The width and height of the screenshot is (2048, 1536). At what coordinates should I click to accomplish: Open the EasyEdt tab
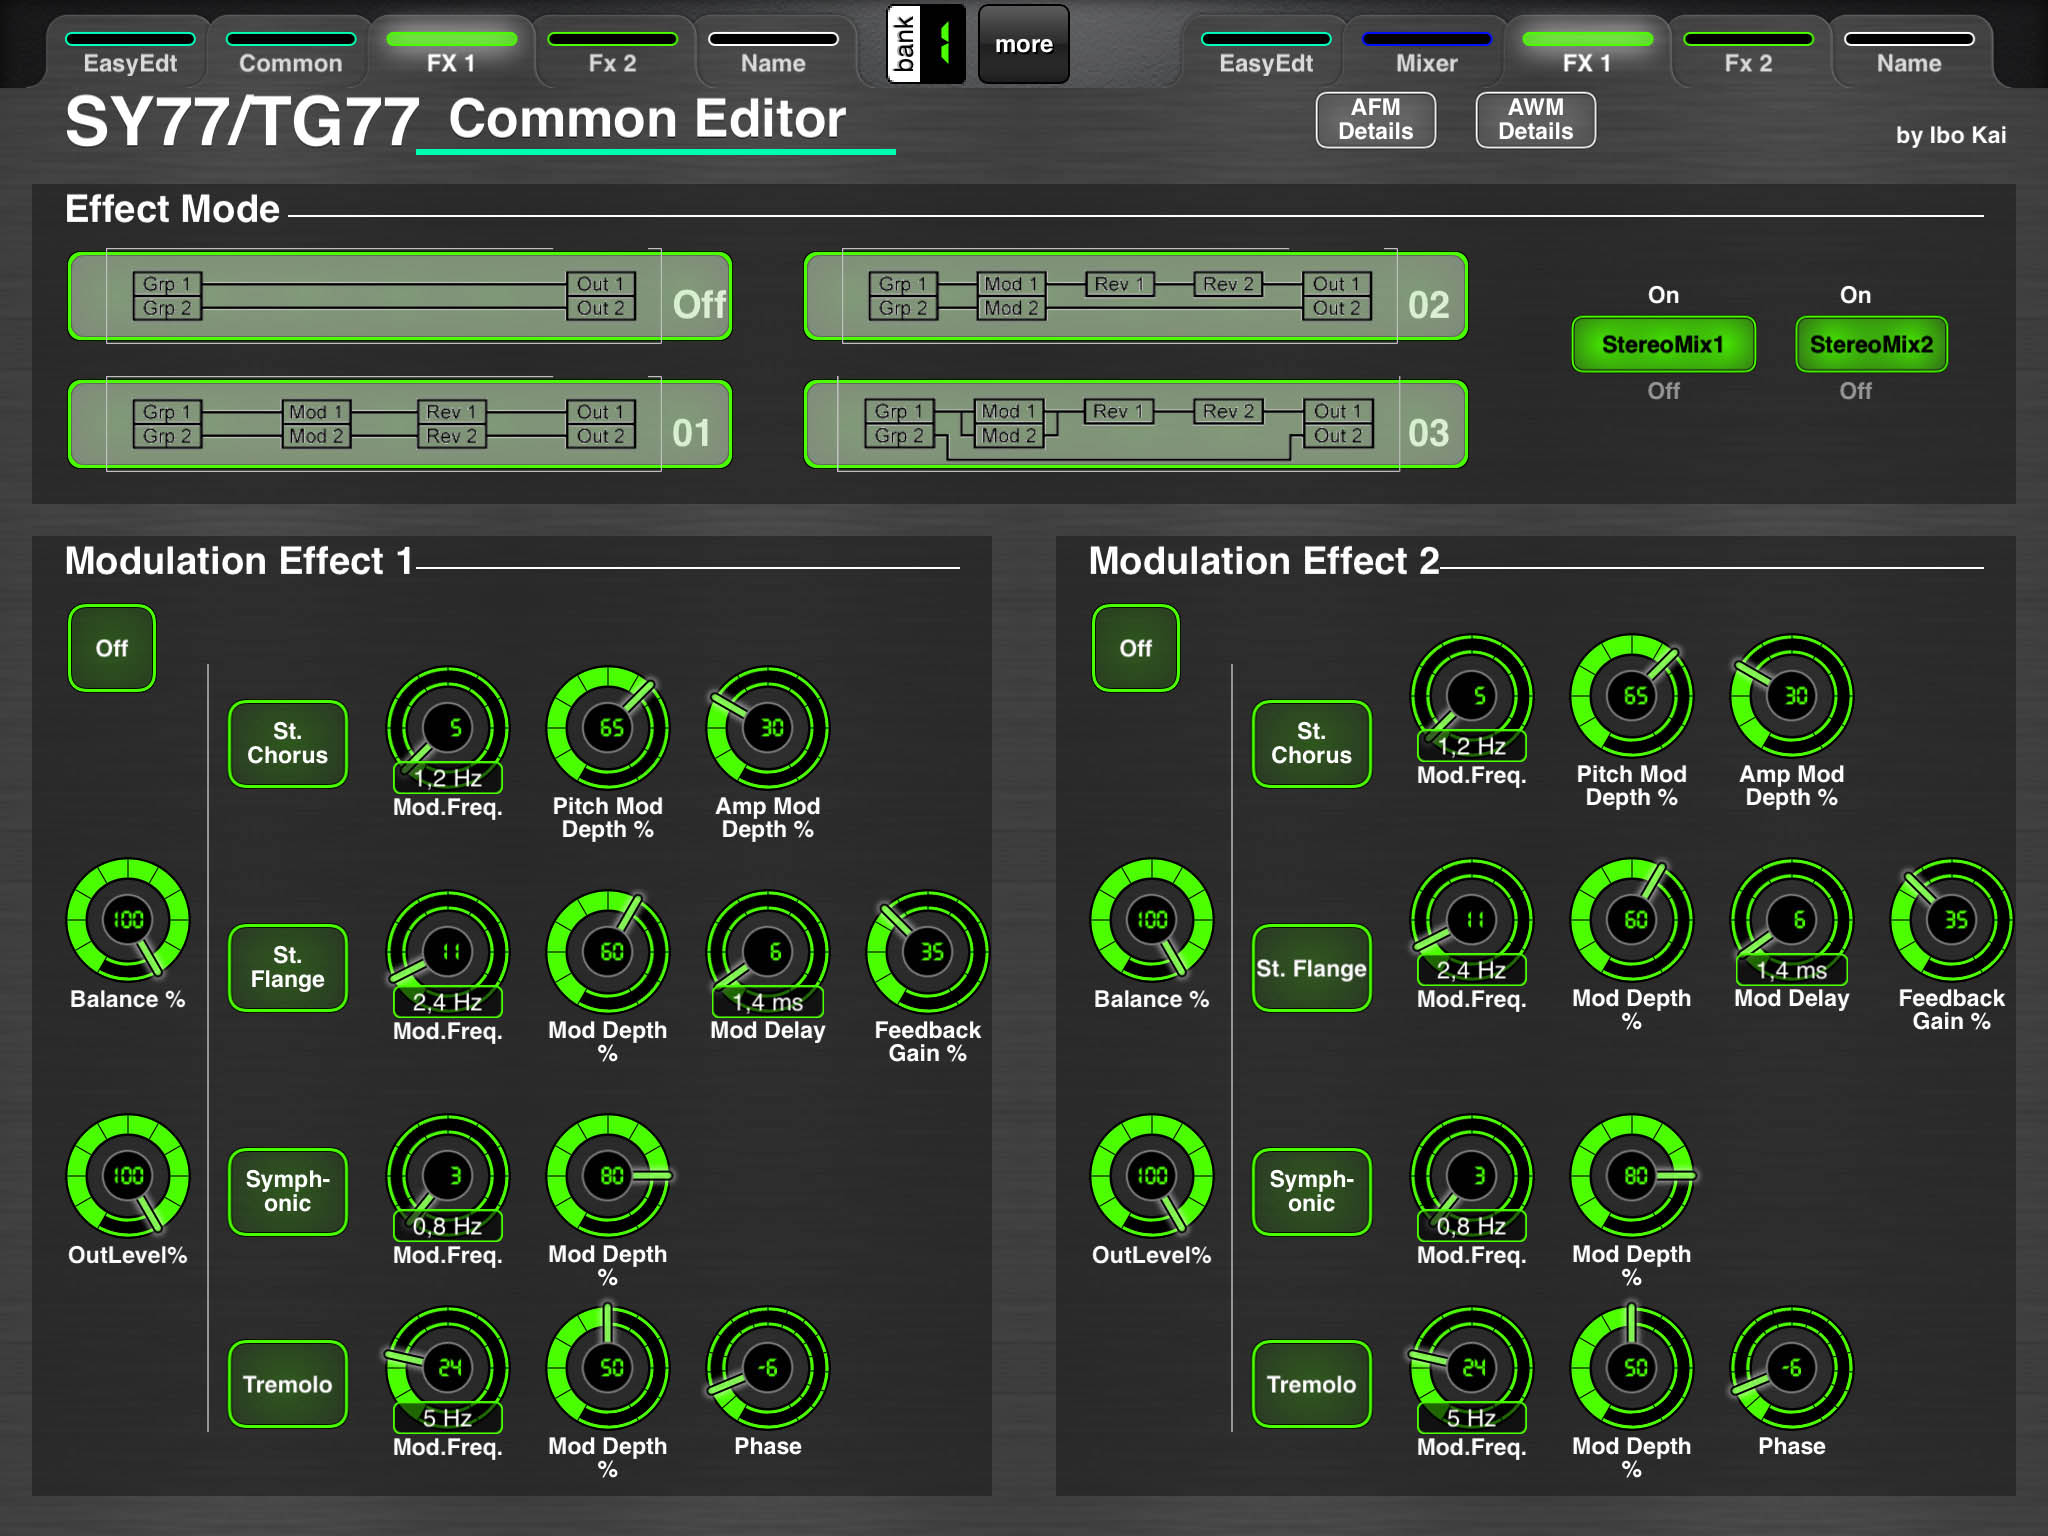pyautogui.click(x=131, y=50)
